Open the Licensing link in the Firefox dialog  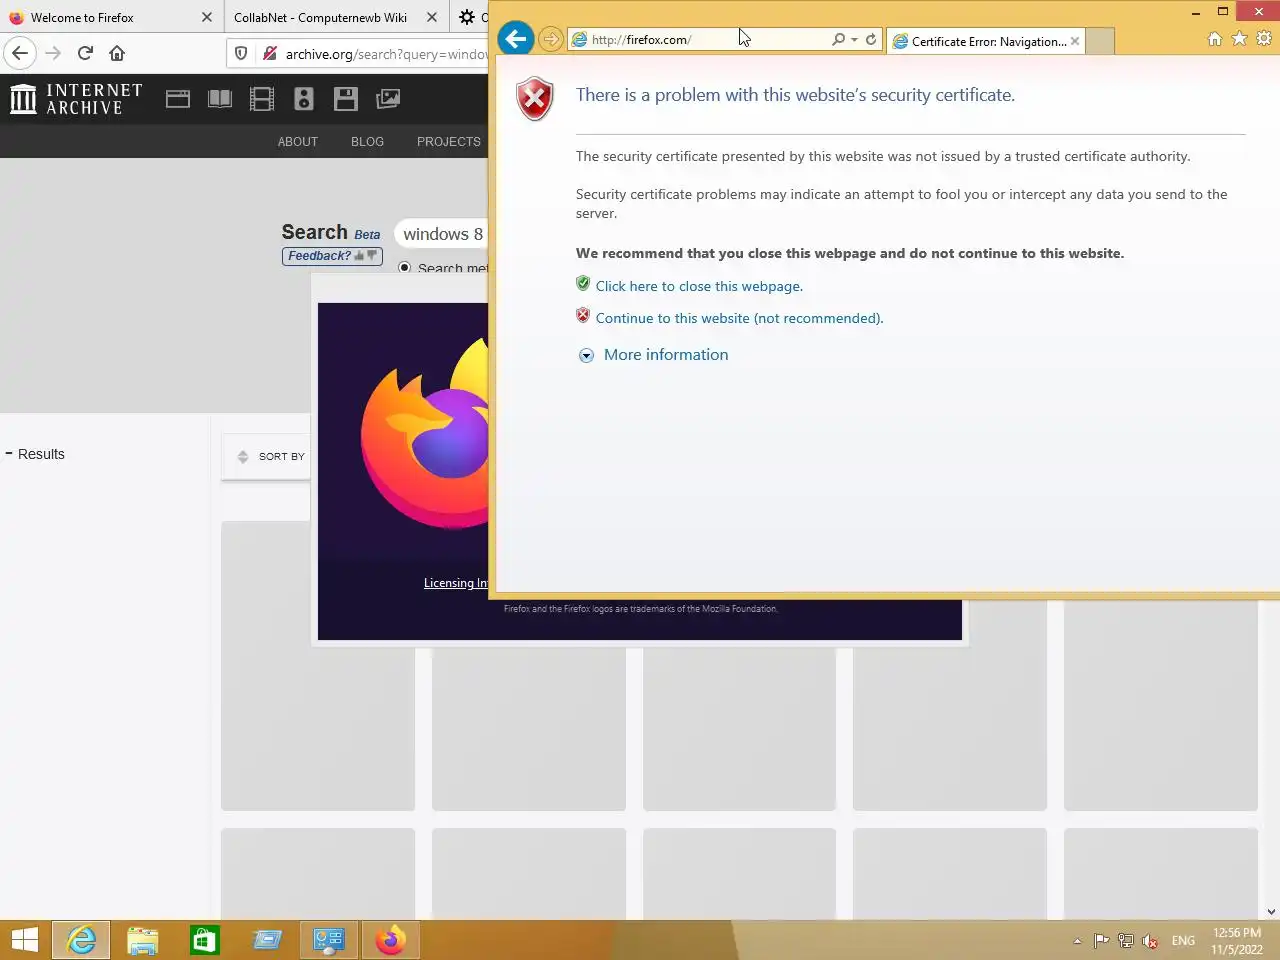[x=456, y=583]
